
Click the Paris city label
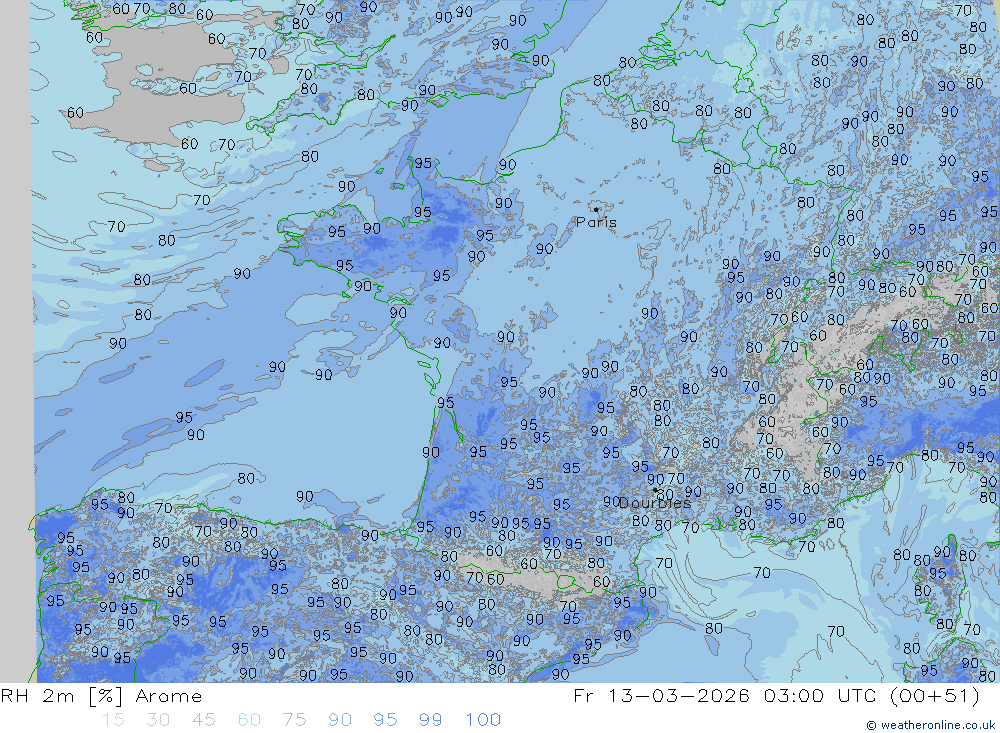tap(596, 222)
